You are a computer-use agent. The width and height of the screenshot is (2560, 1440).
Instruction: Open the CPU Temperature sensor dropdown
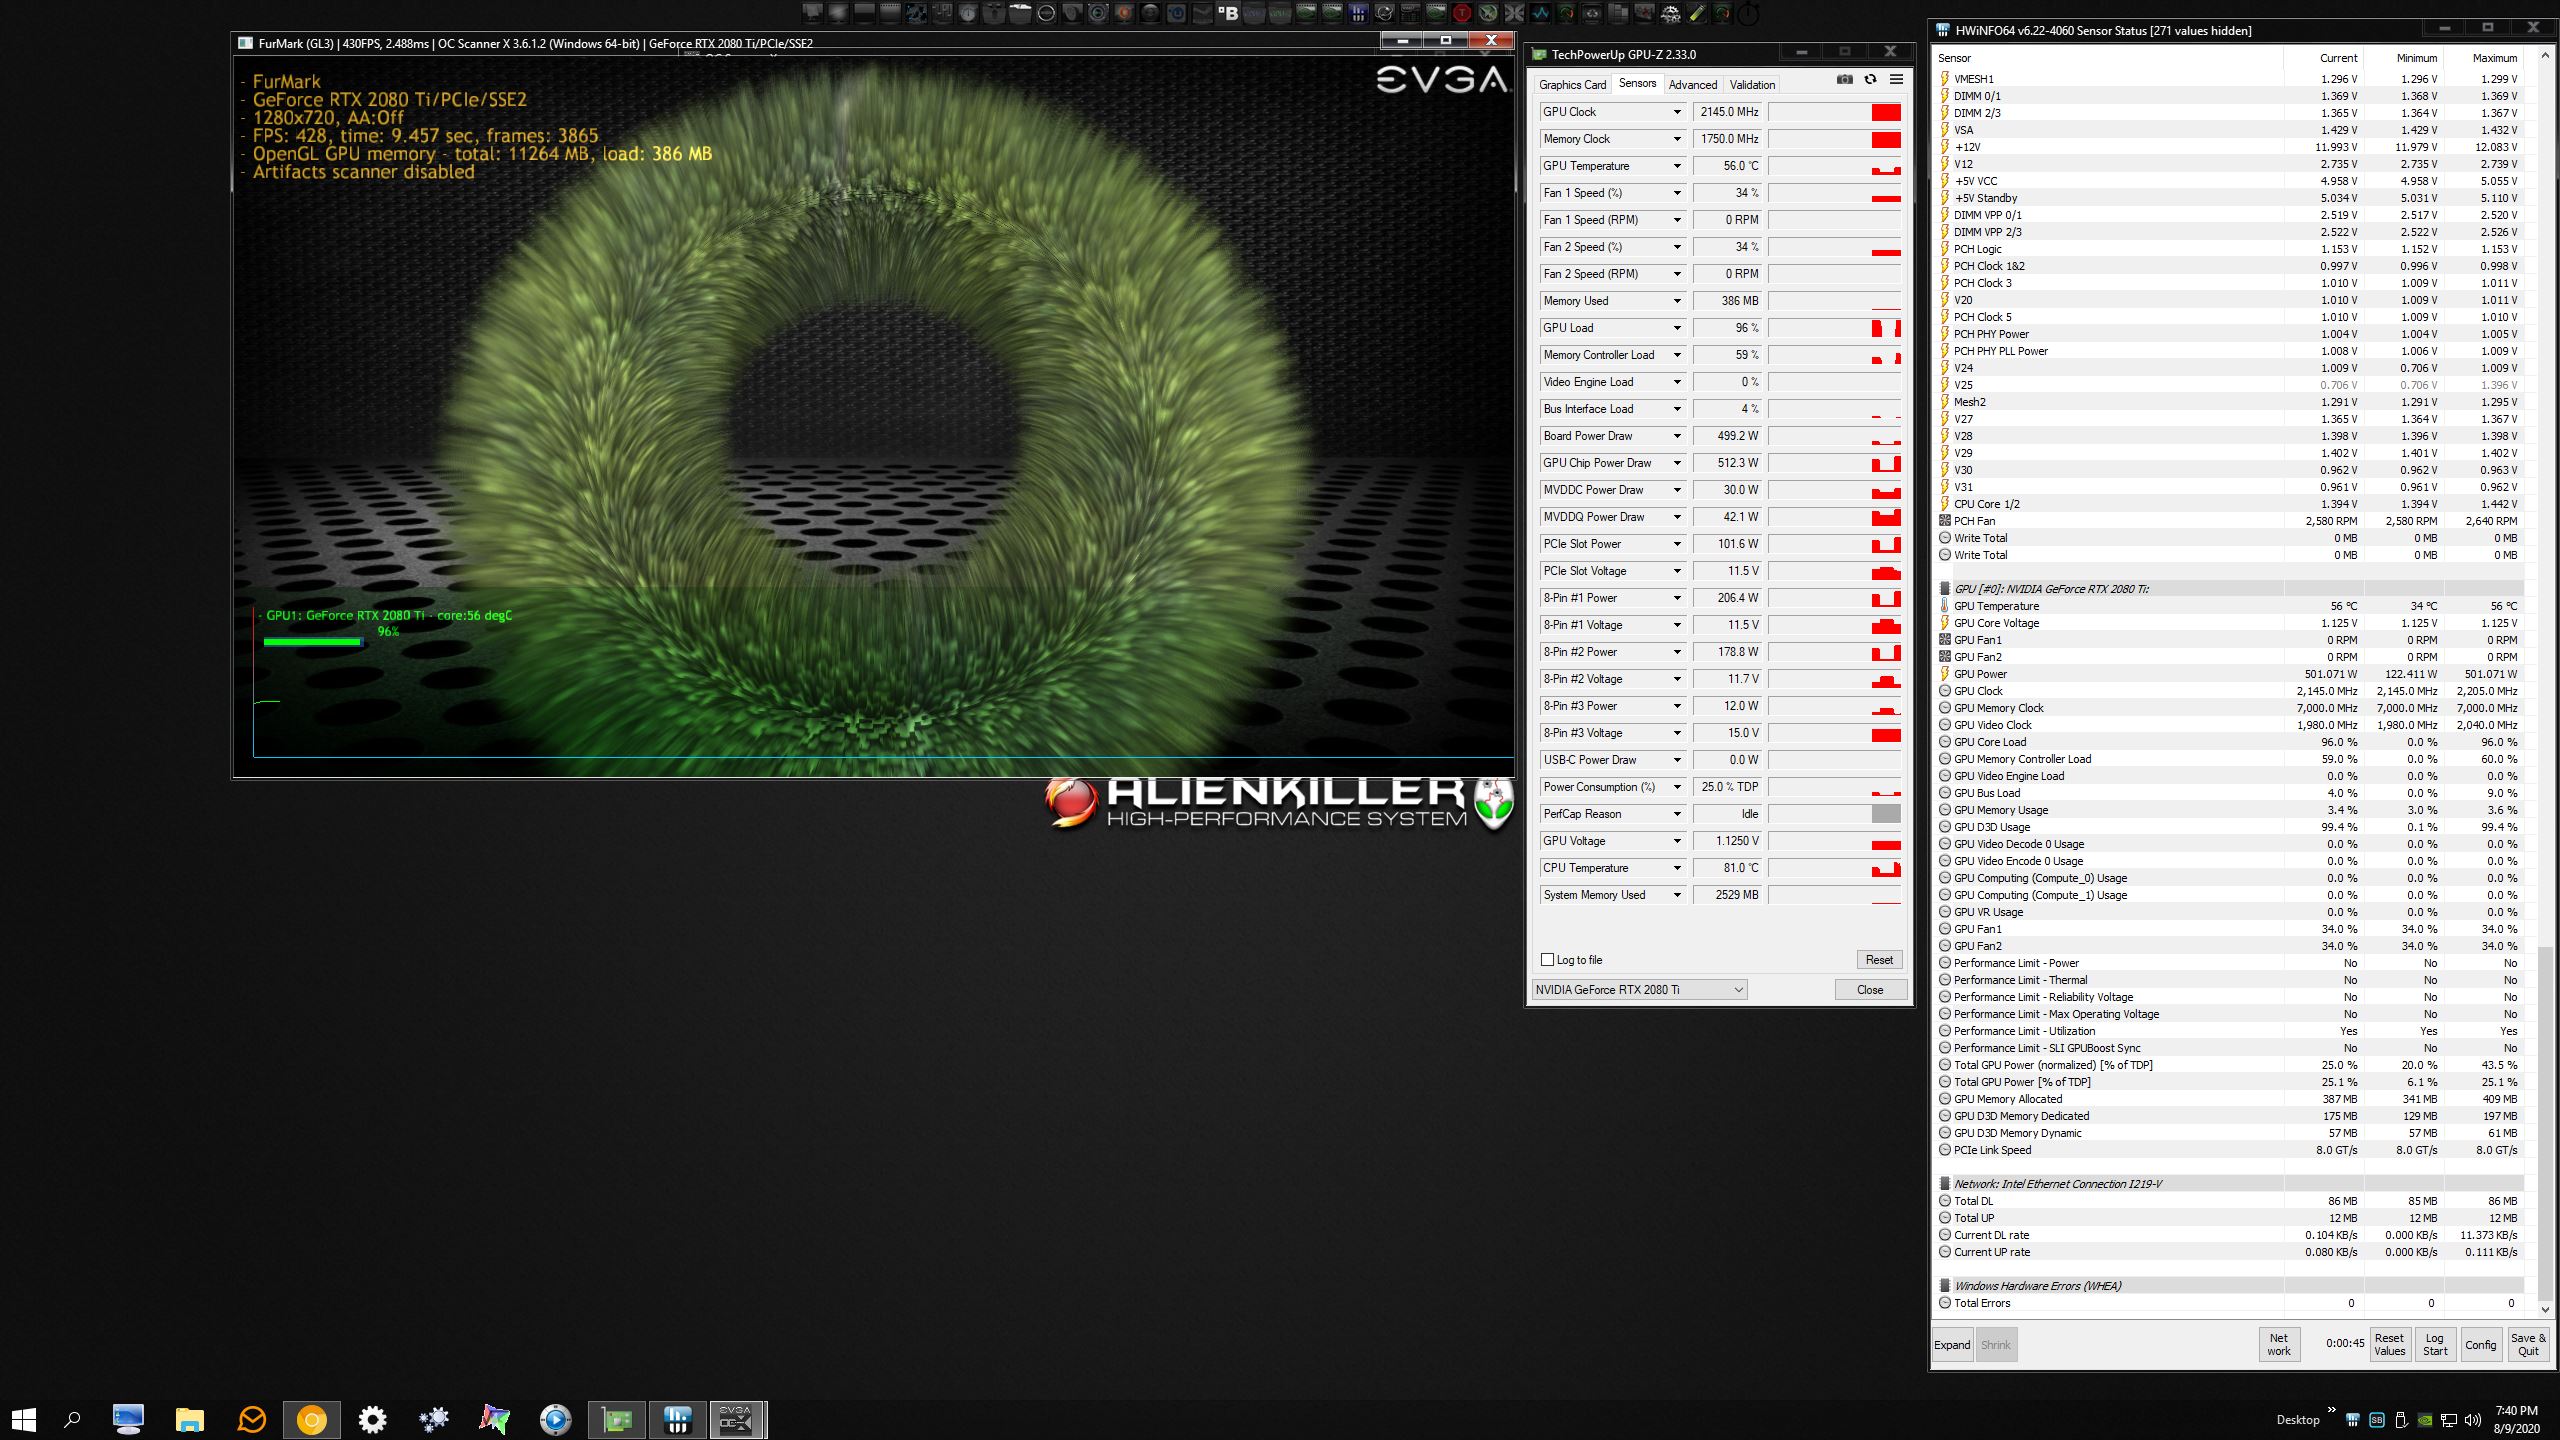tap(1677, 868)
